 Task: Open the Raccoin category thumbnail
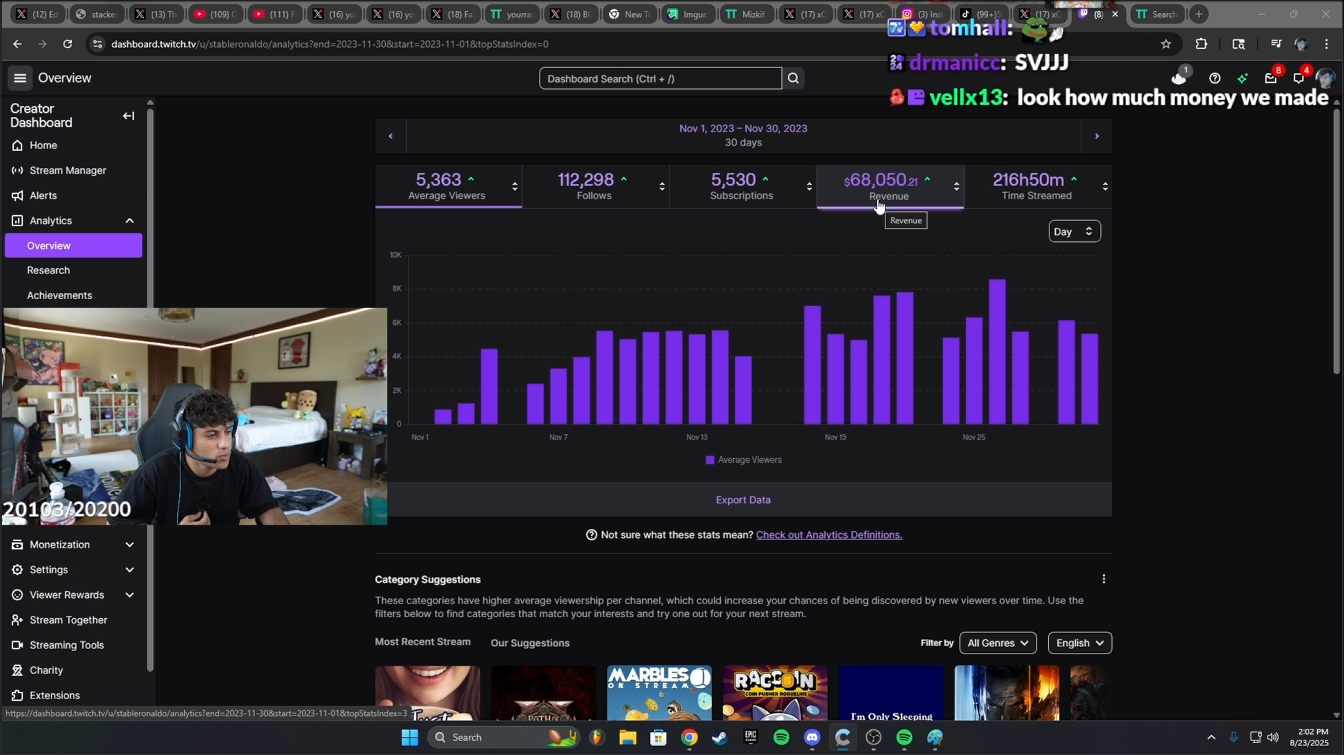(776, 693)
